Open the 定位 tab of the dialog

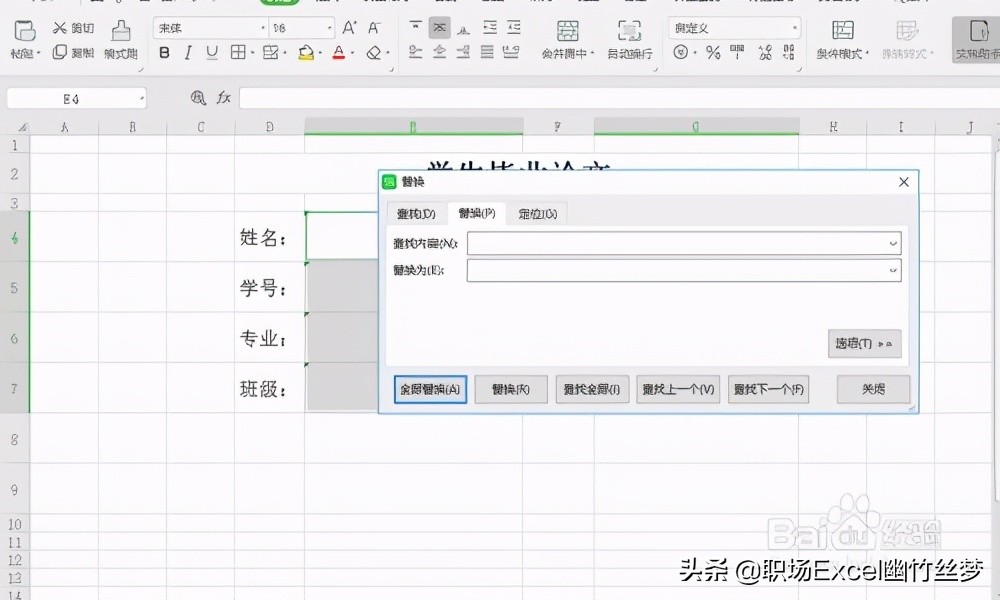[x=537, y=213]
